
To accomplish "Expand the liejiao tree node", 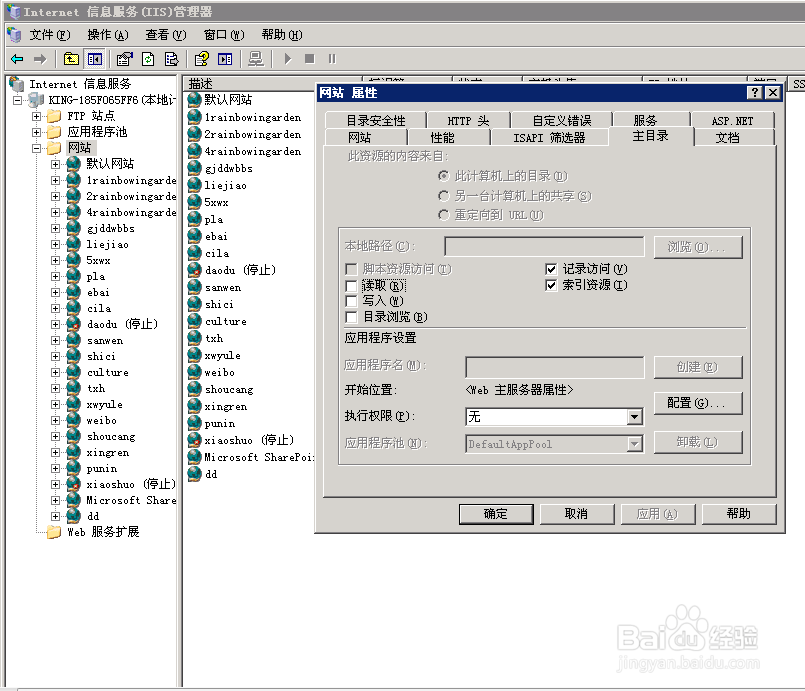I will pyautogui.click(x=55, y=244).
